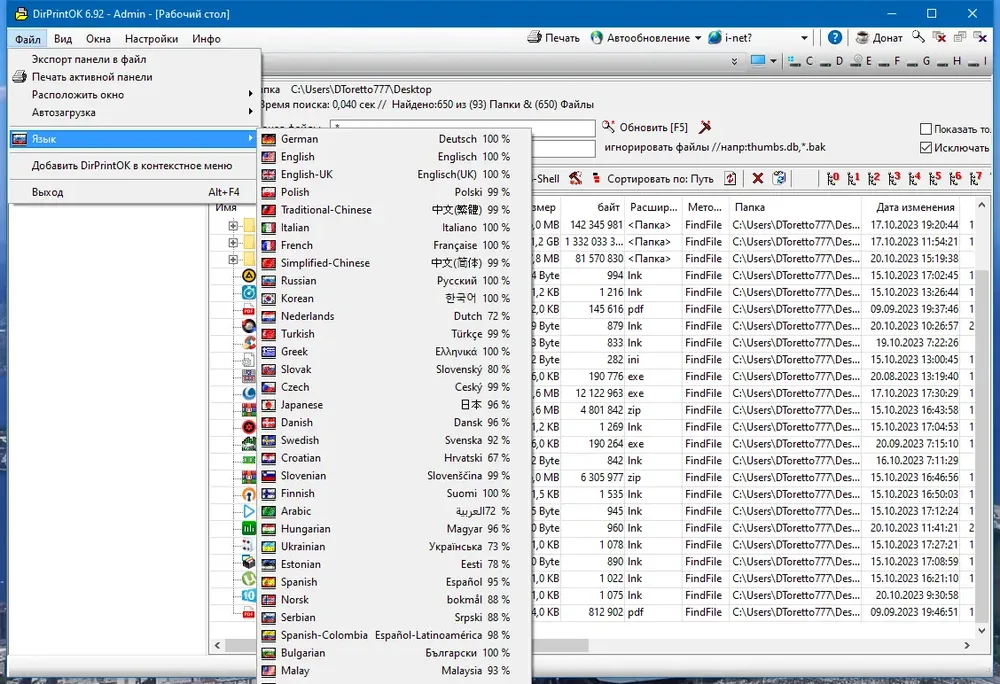The width and height of the screenshot is (1000, 684).
Task: Click the refresh document icon right of red X
Action: [x=779, y=178]
